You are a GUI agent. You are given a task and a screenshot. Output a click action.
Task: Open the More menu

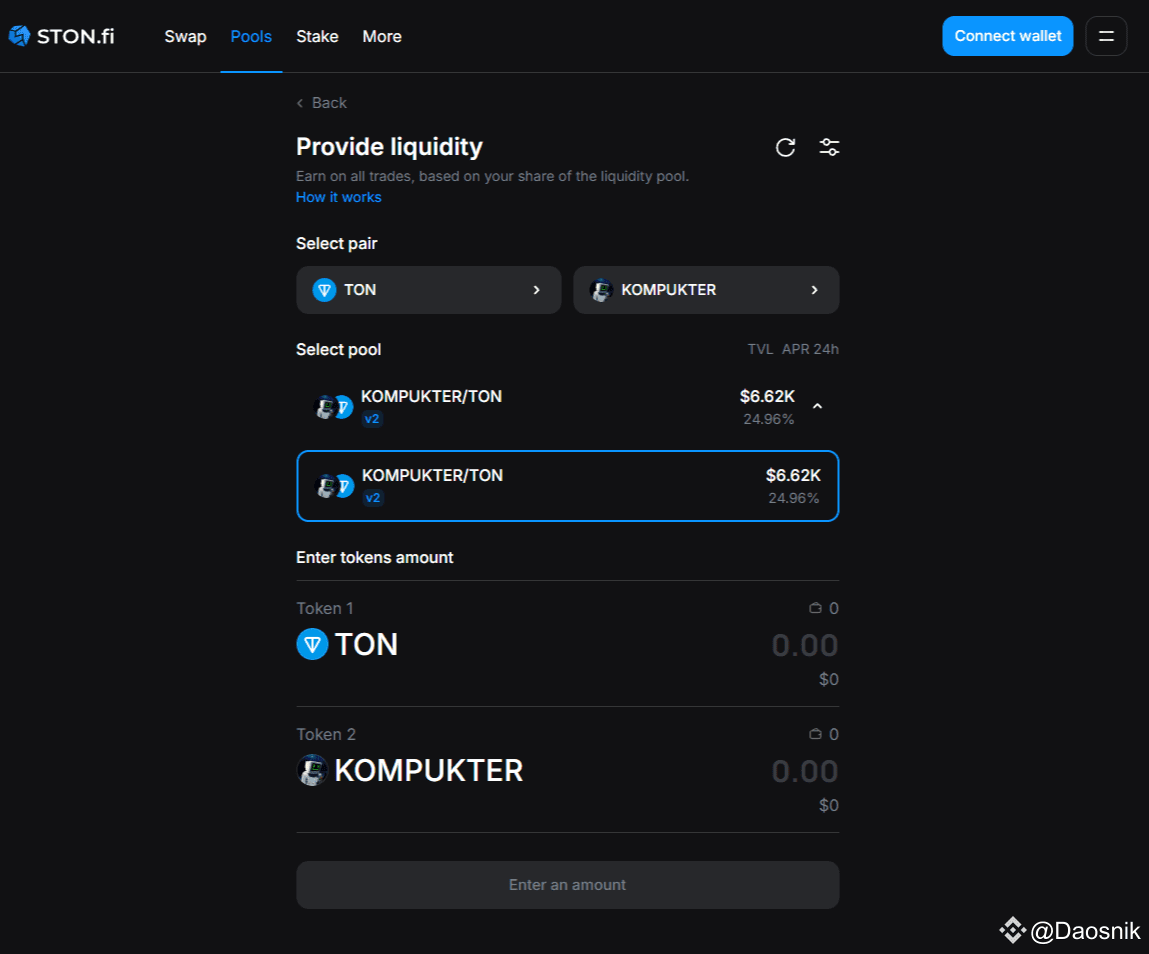[382, 37]
